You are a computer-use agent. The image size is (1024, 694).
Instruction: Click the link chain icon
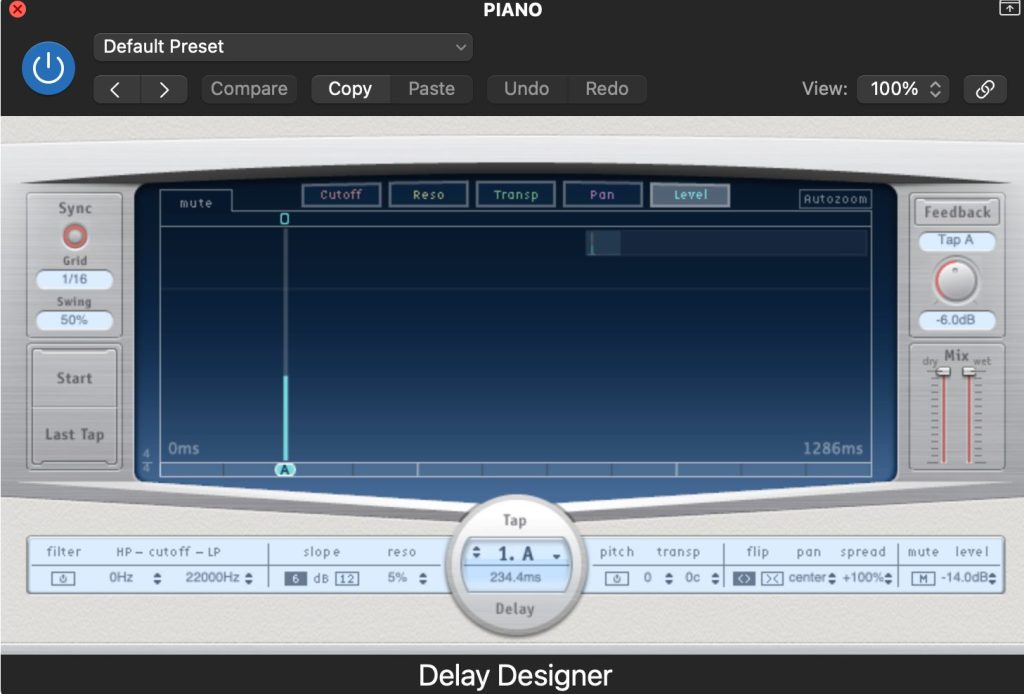(x=985, y=89)
